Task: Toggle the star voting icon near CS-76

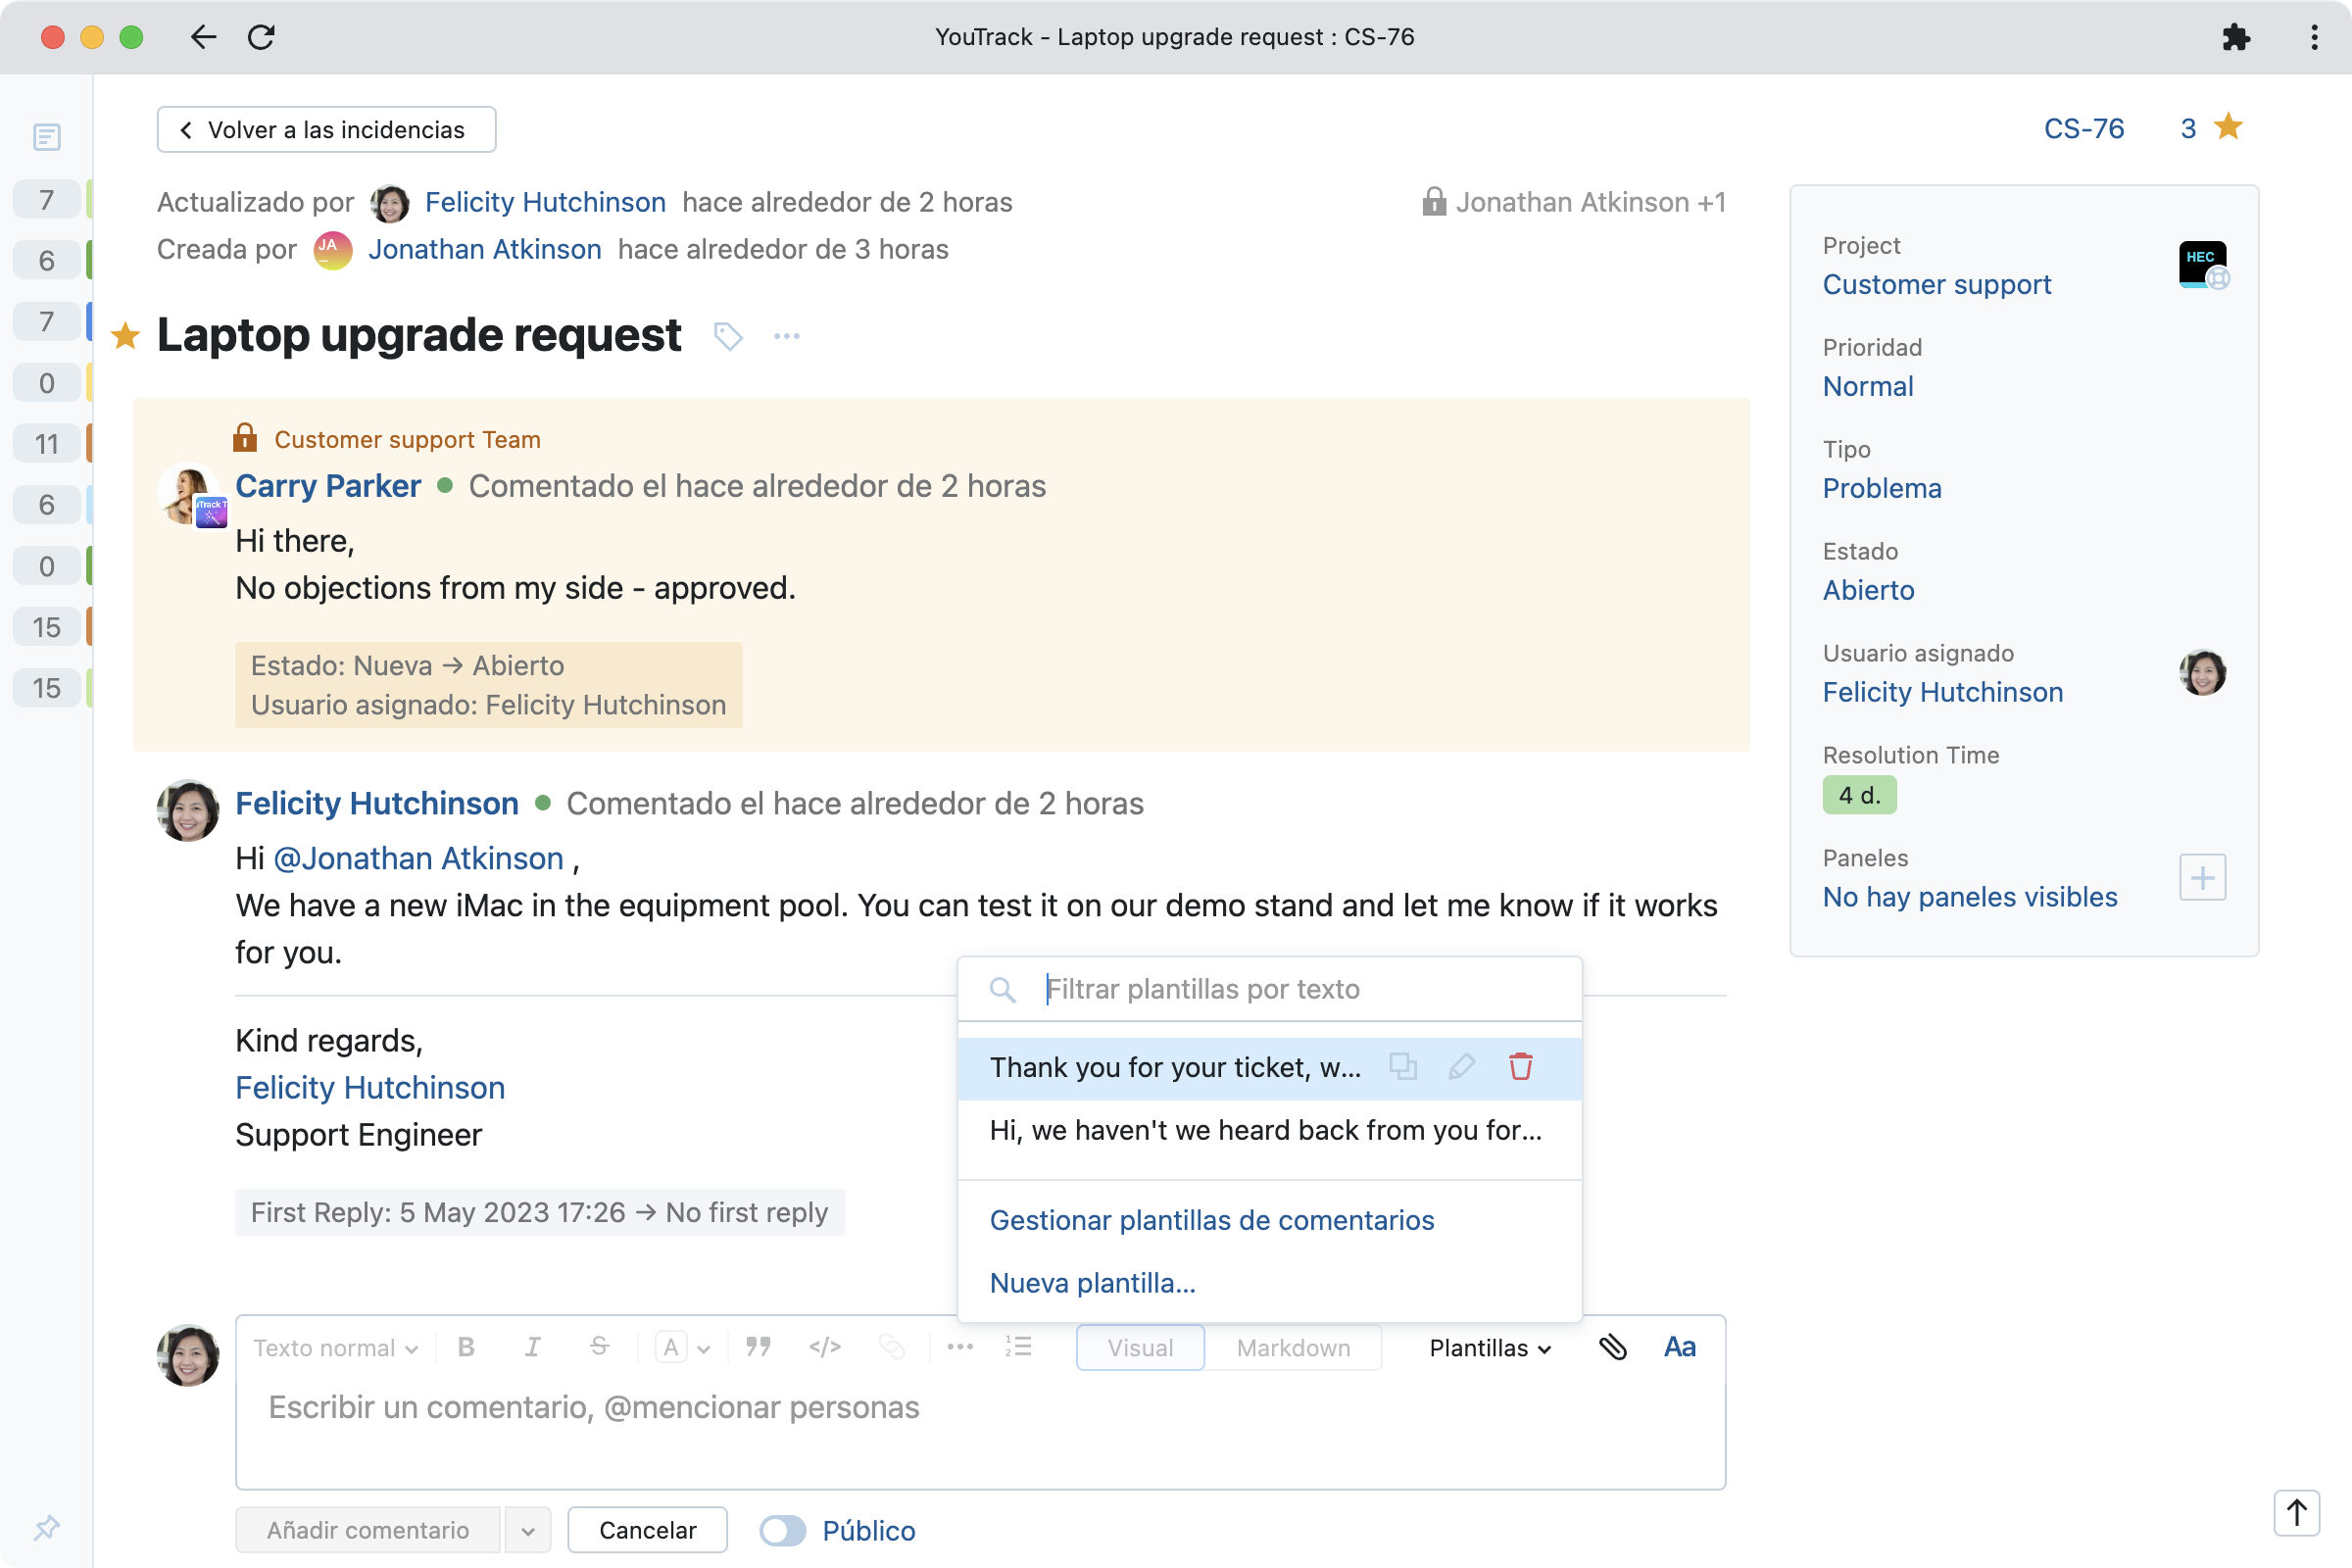Action: [x=2228, y=127]
